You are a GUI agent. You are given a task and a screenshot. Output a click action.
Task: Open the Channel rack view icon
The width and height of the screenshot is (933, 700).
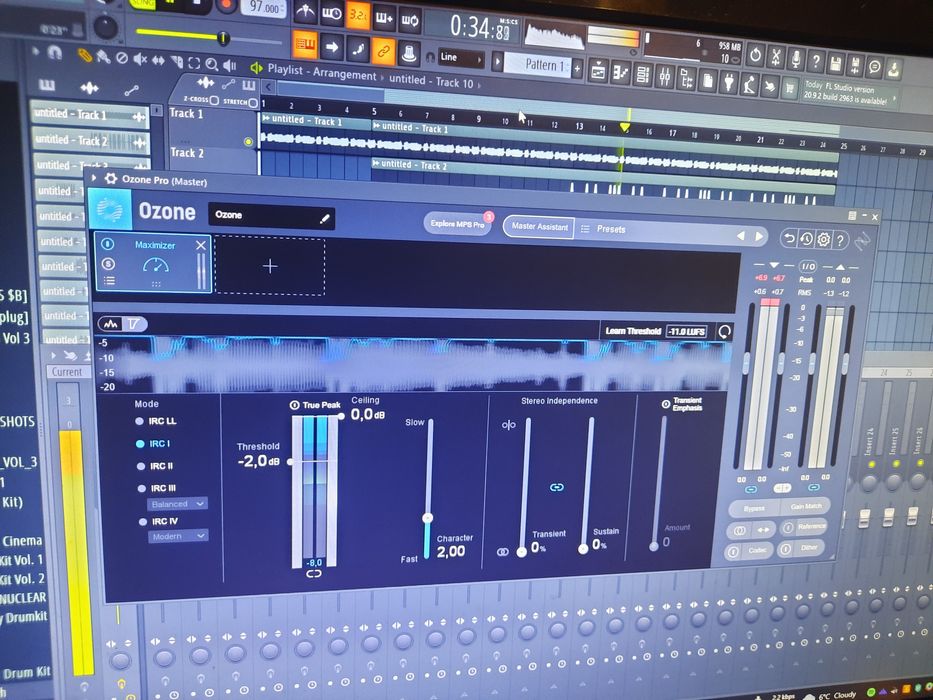pyautogui.click(x=643, y=74)
